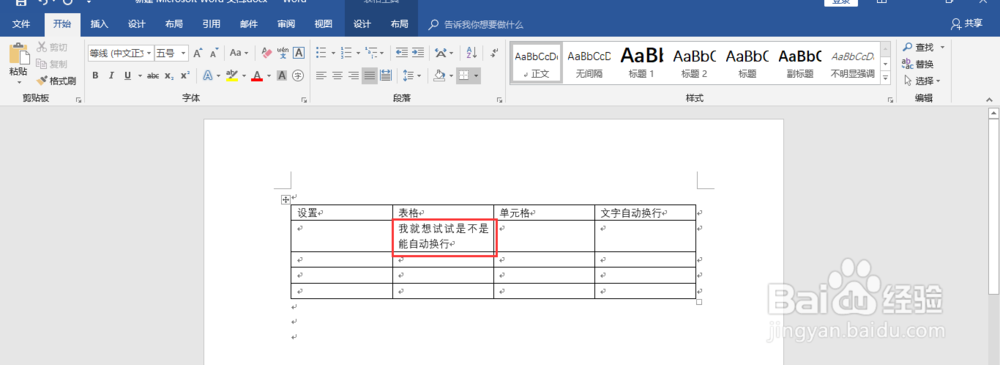The image size is (1000, 365).
Task: Open the Asian layout (A with arrows) dropdown
Action: coord(444,53)
